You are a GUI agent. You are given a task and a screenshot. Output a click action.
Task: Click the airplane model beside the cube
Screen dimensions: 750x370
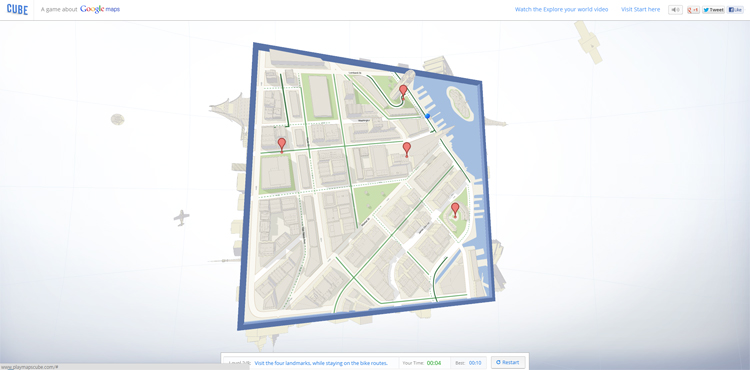click(x=181, y=218)
